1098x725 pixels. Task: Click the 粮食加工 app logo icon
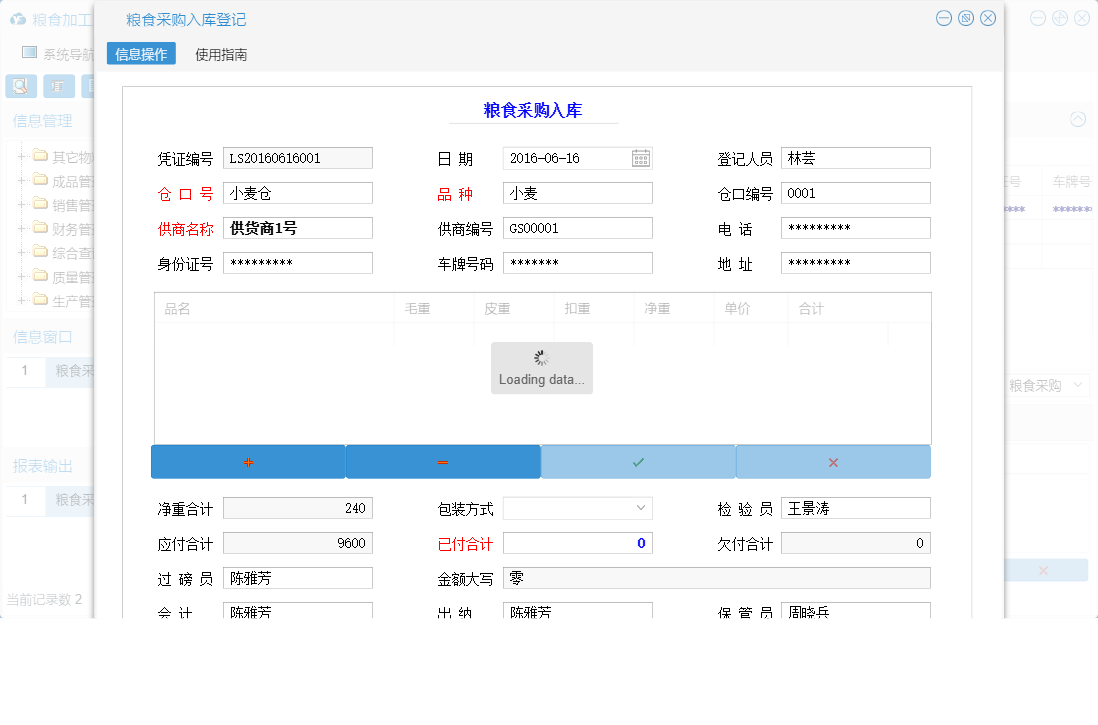coord(18,17)
